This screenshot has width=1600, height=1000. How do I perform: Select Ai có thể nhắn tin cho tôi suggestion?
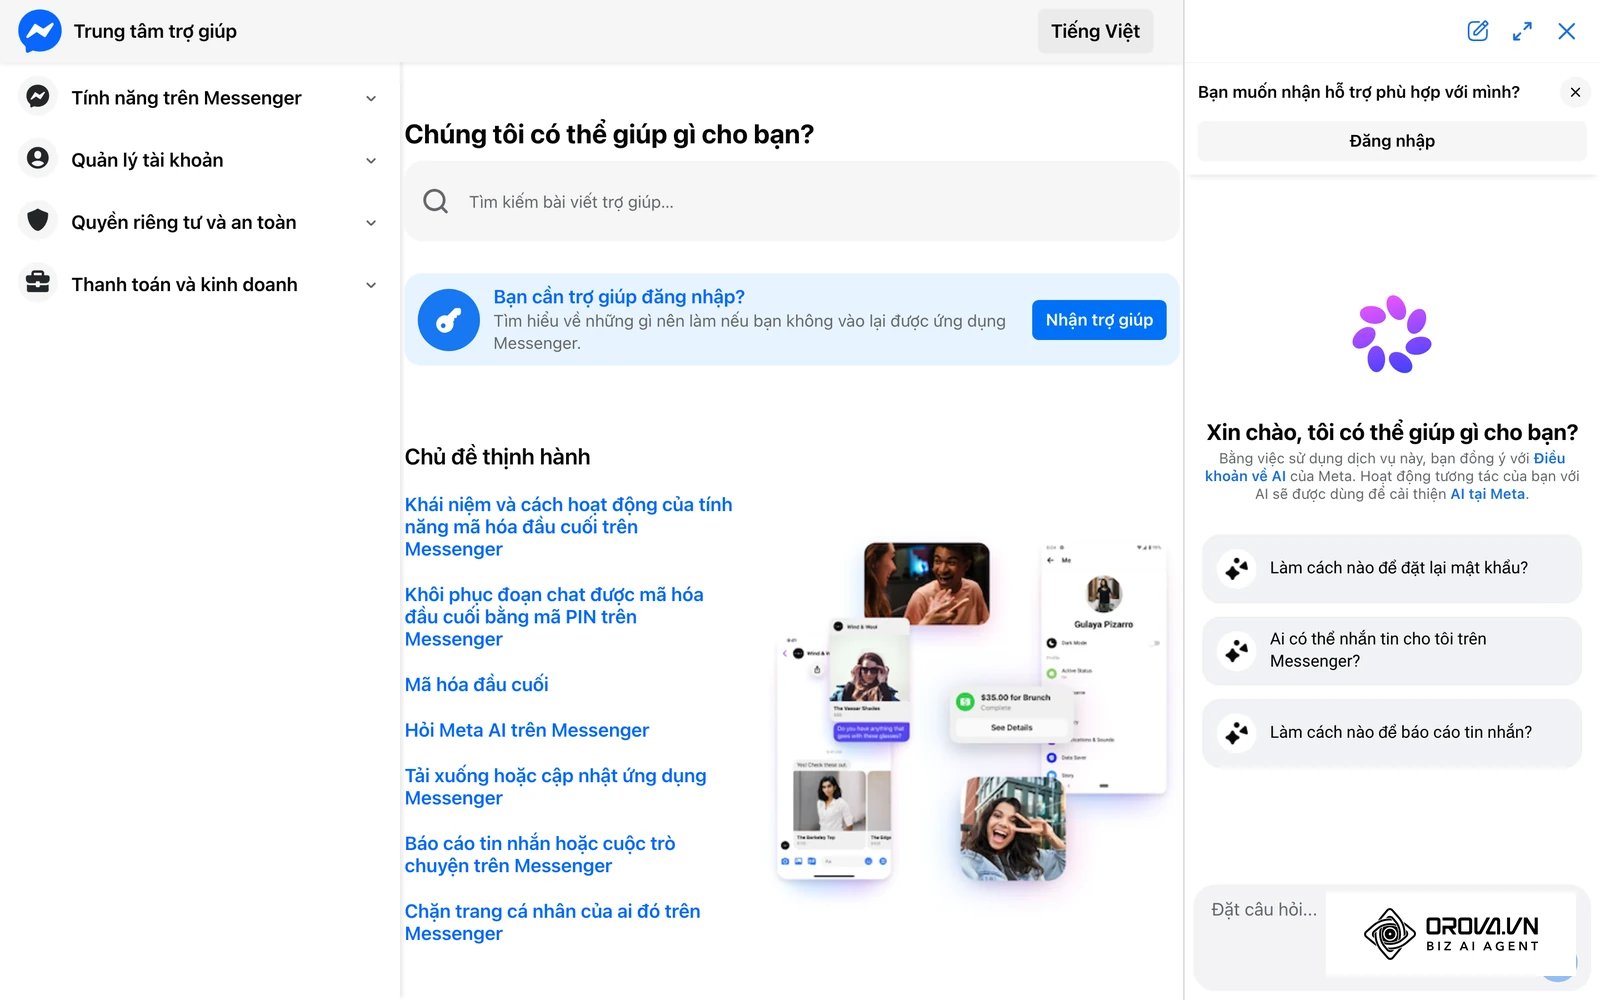pyautogui.click(x=1392, y=650)
